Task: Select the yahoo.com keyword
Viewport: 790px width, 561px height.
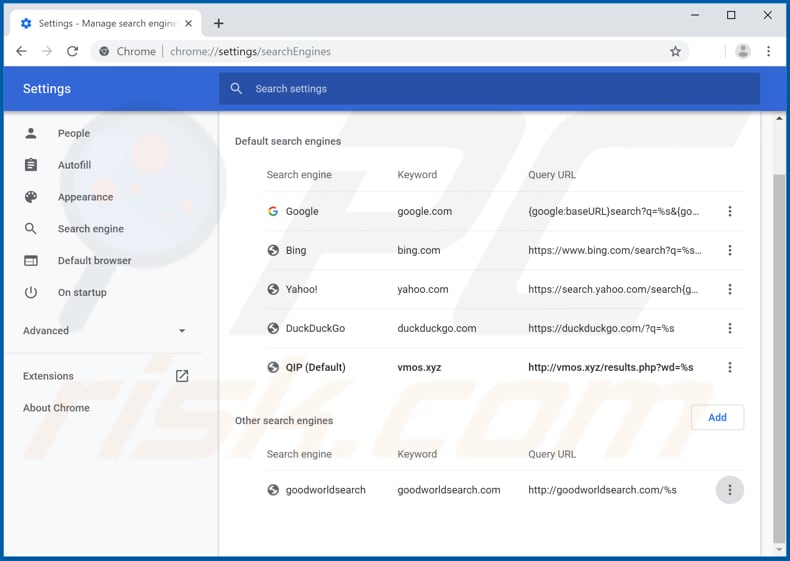Action: click(422, 289)
